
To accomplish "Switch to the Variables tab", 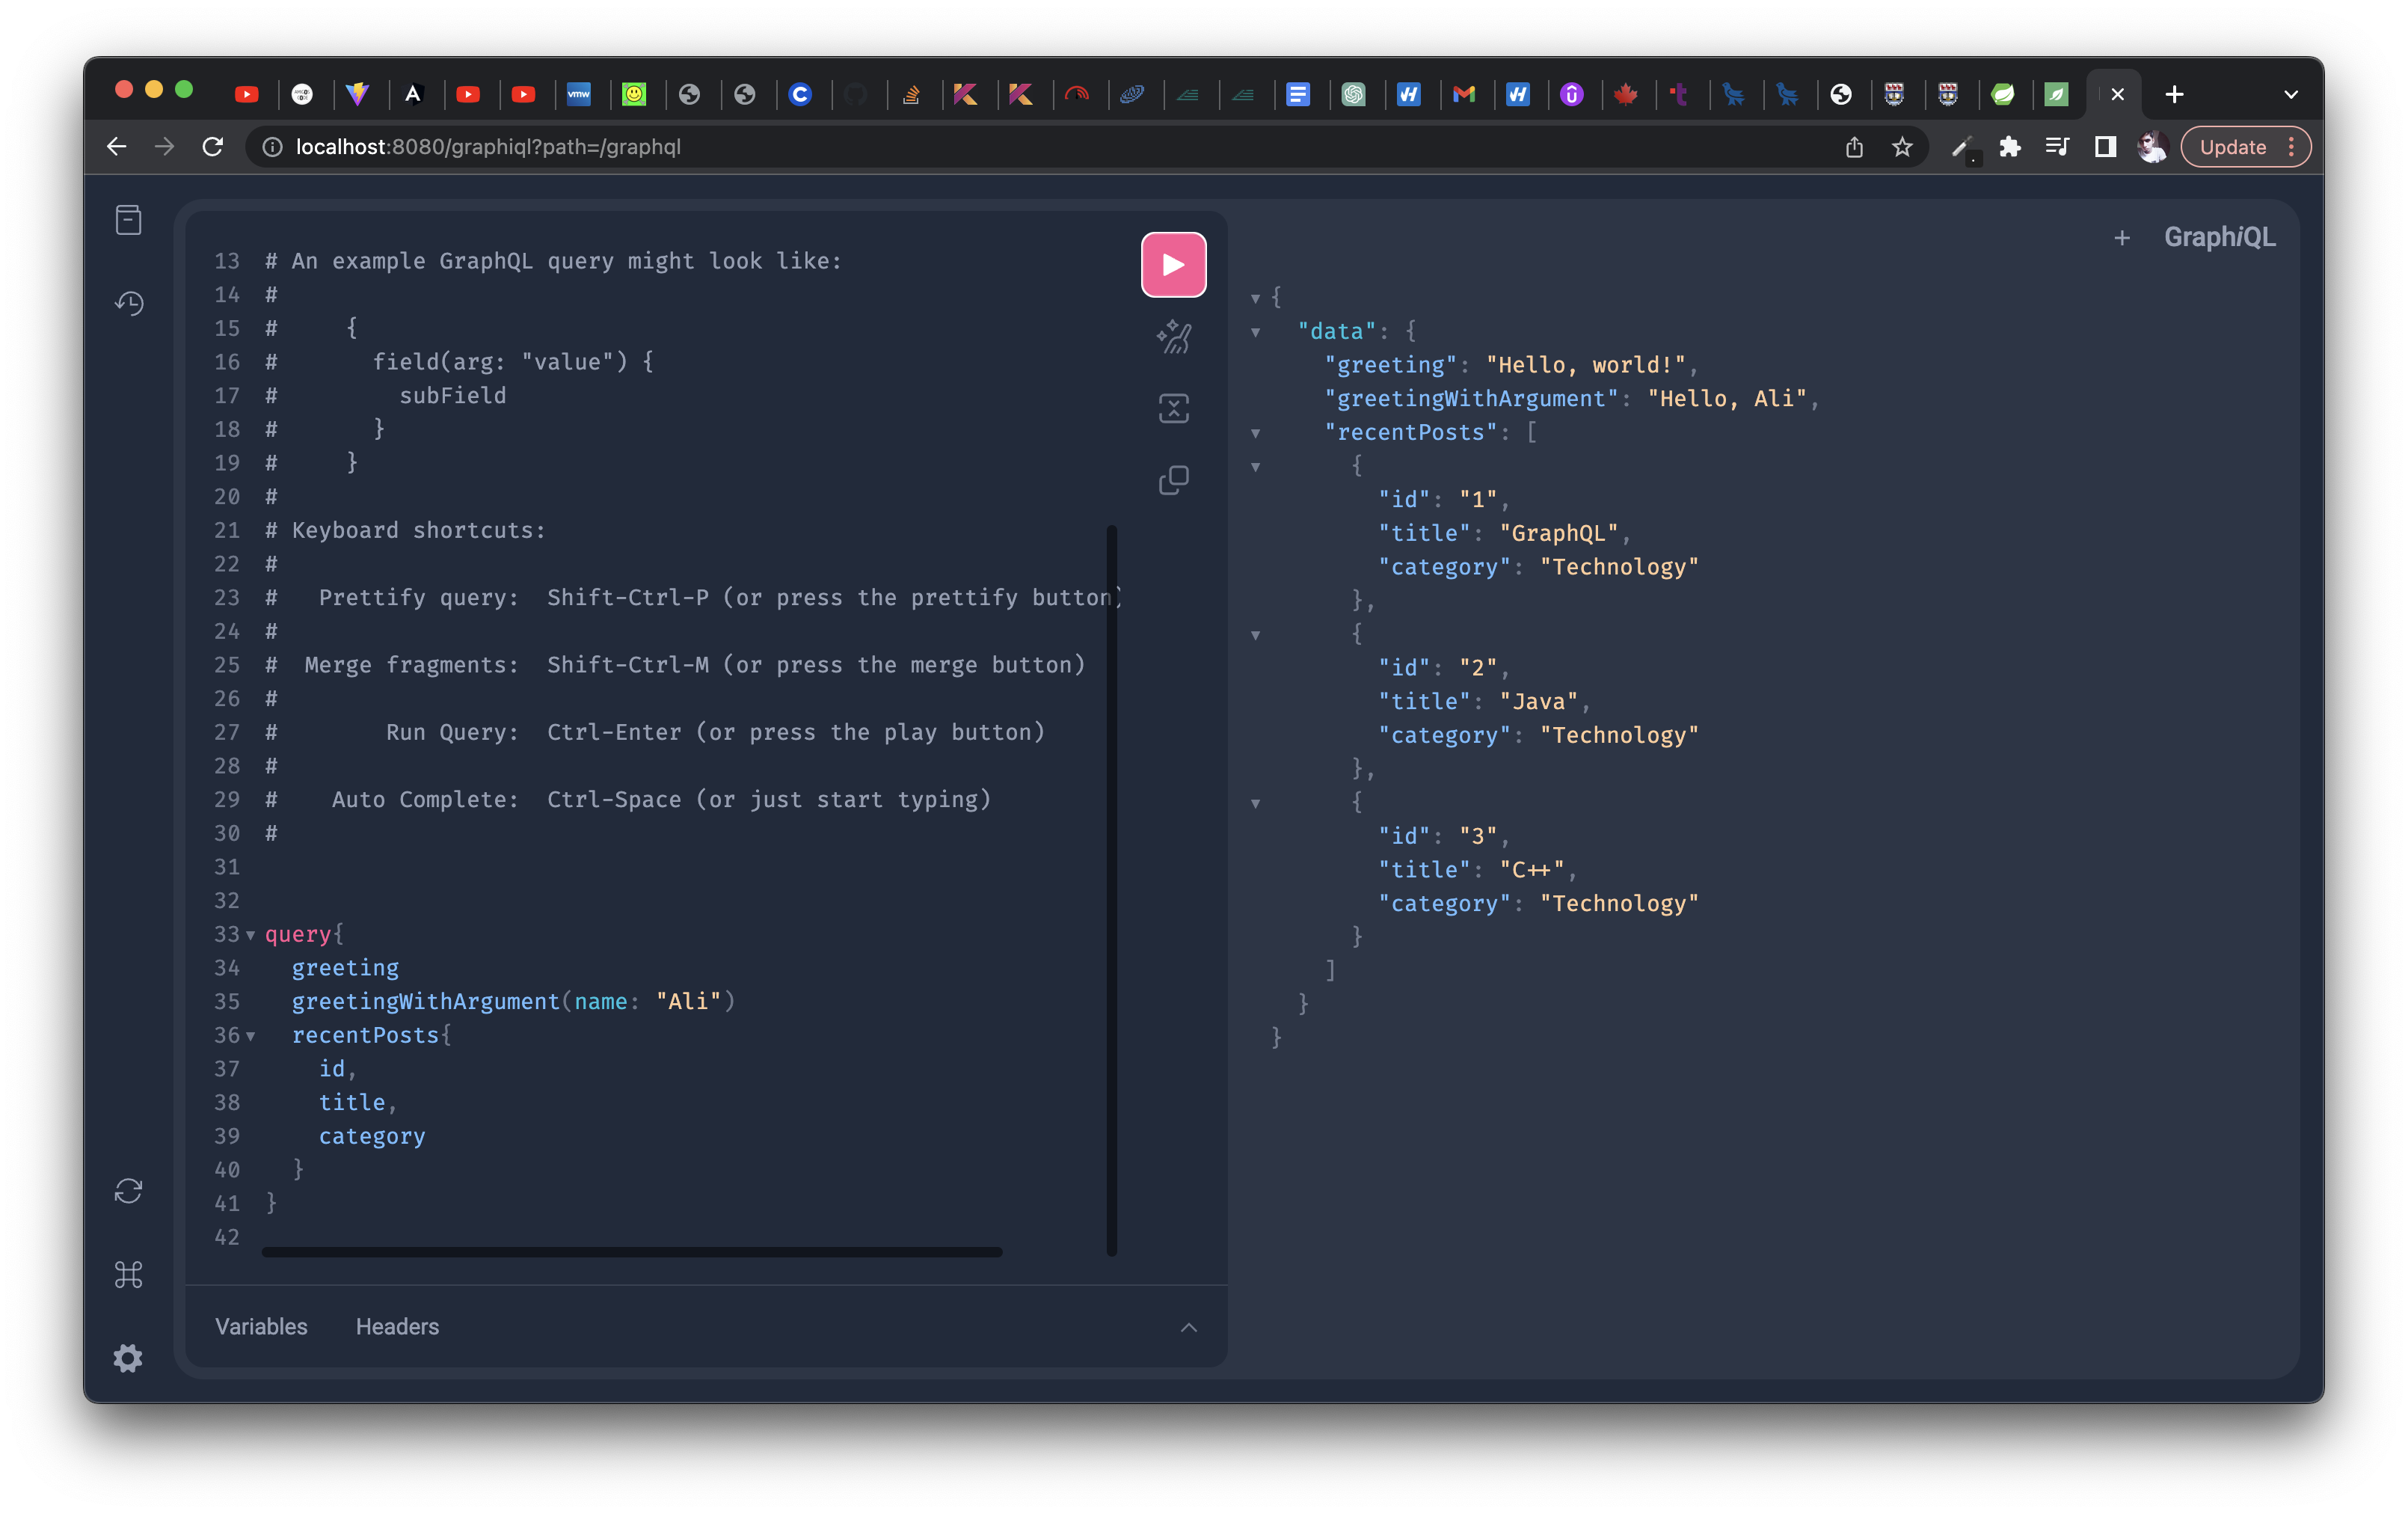I will (261, 1326).
